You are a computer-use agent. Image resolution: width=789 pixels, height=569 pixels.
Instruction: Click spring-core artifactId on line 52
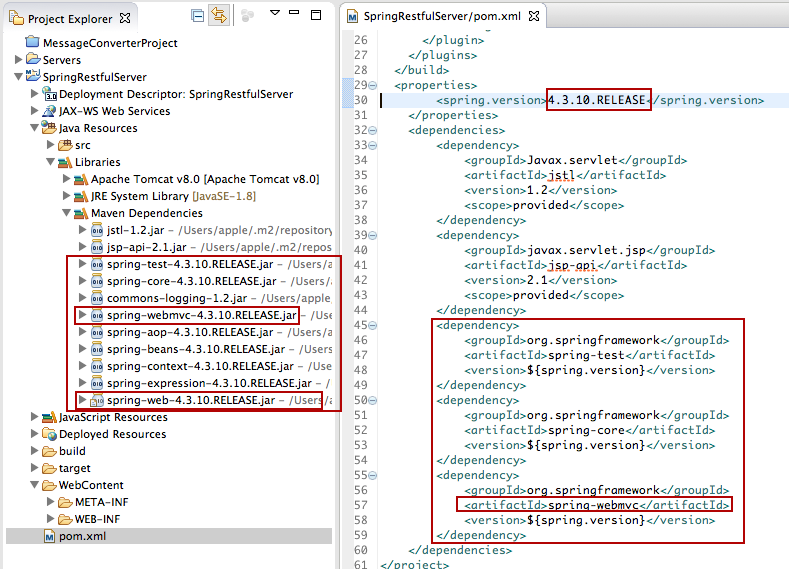tap(586, 430)
